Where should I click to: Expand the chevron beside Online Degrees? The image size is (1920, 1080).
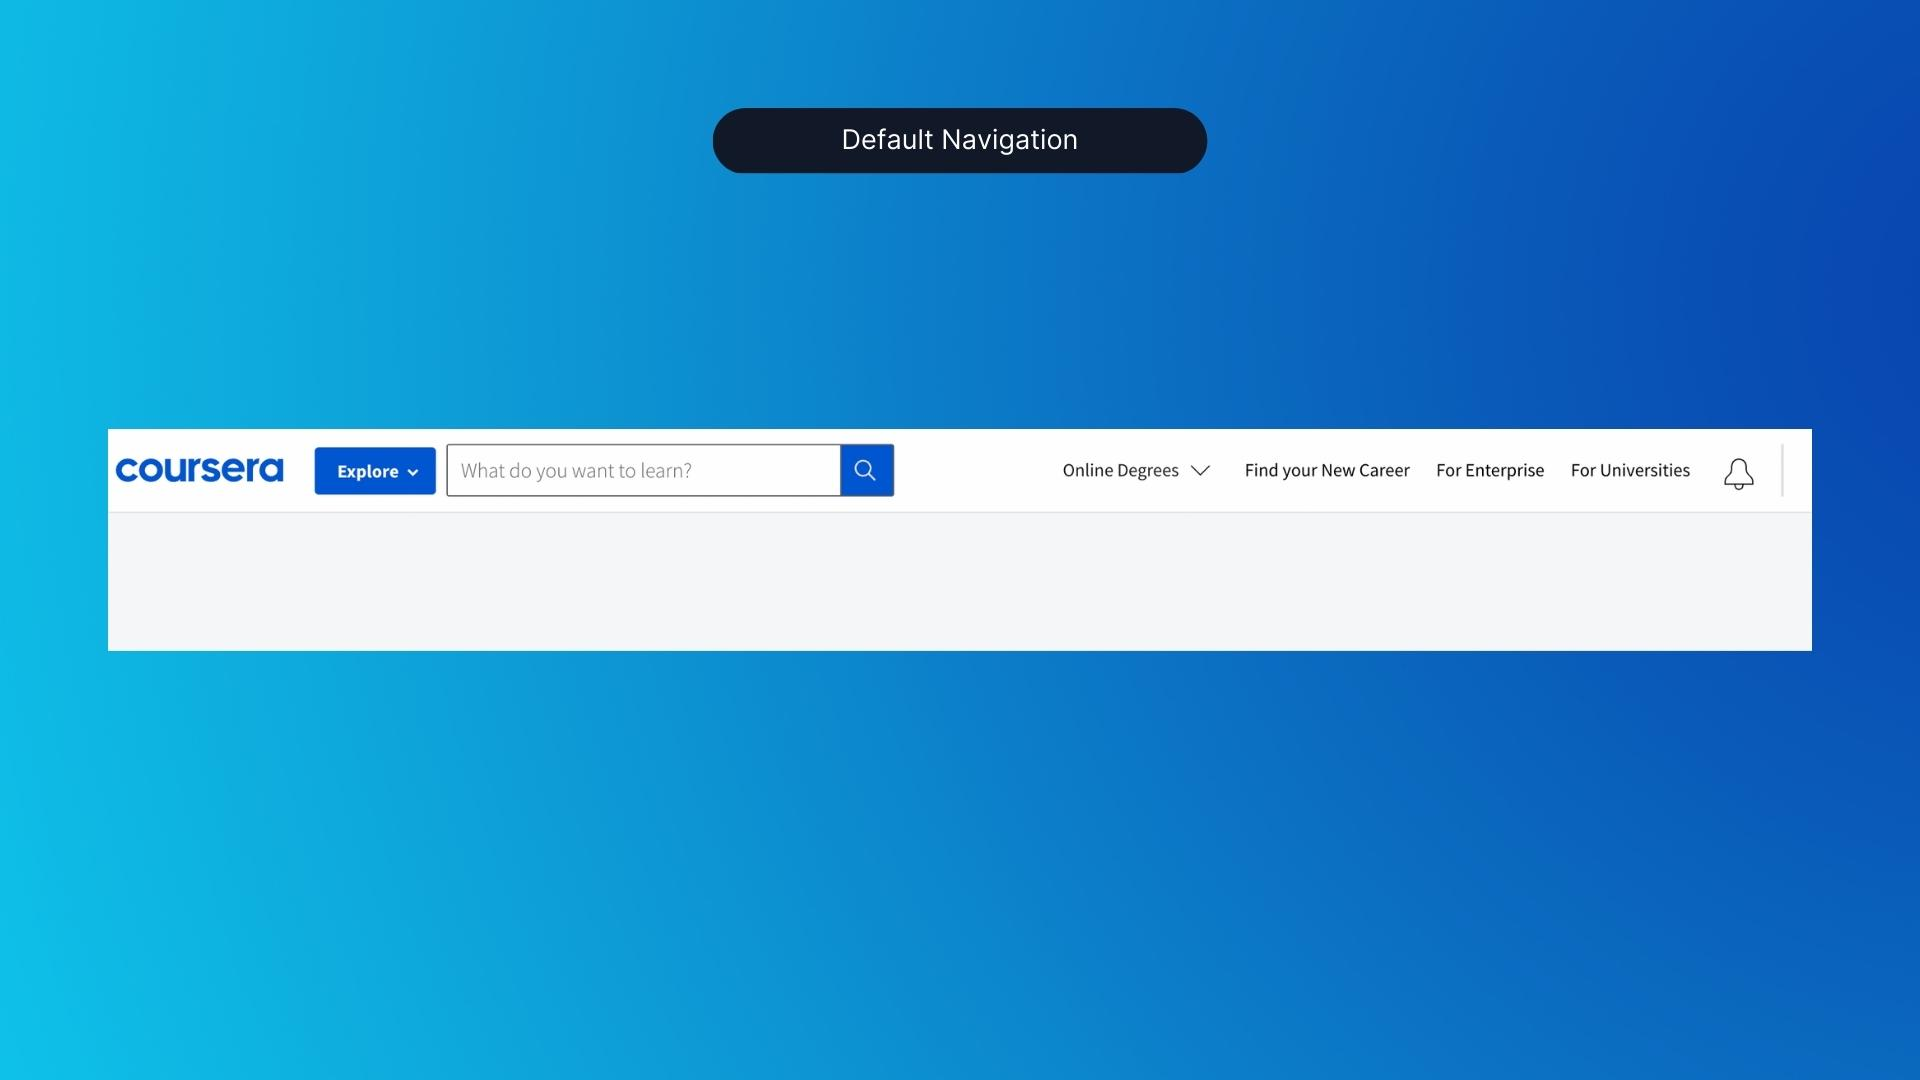click(1201, 470)
